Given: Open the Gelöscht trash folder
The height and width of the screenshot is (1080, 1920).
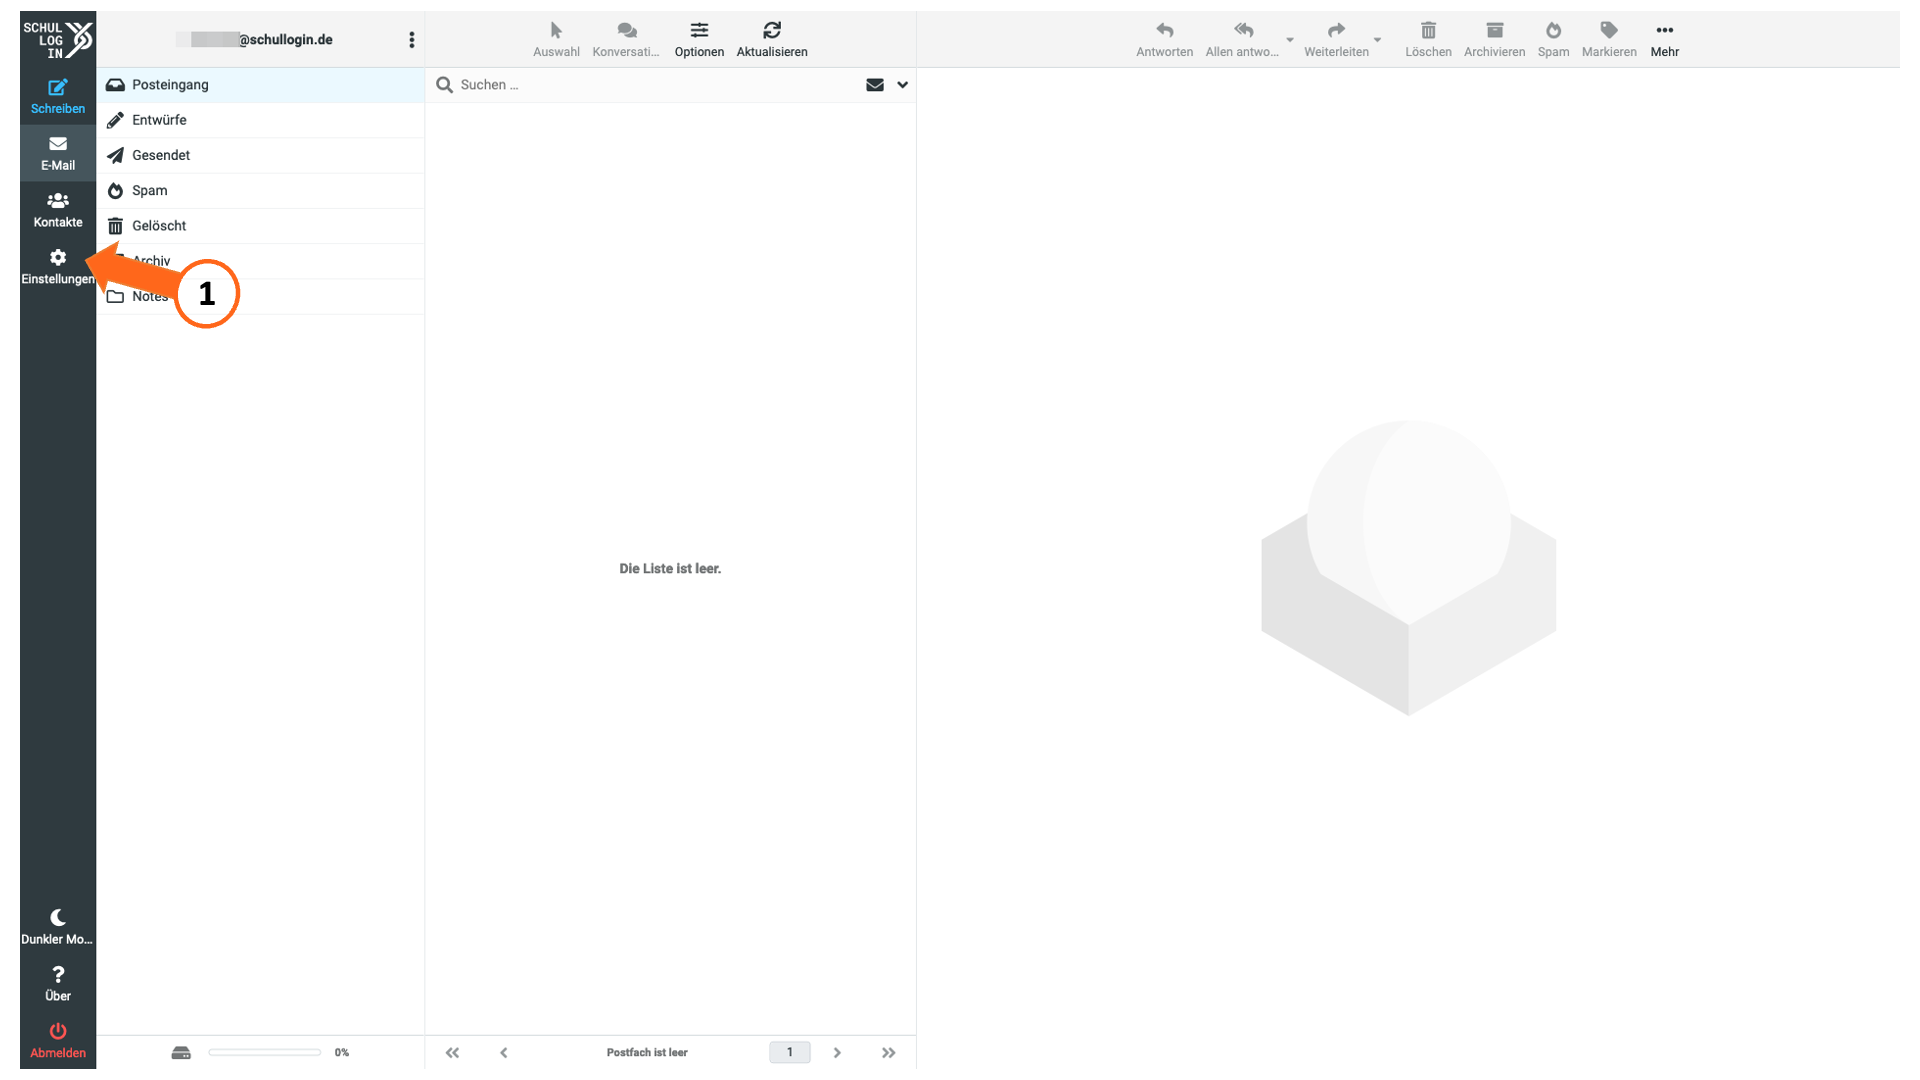Looking at the screenshot, I should click(x=260, y=226).
